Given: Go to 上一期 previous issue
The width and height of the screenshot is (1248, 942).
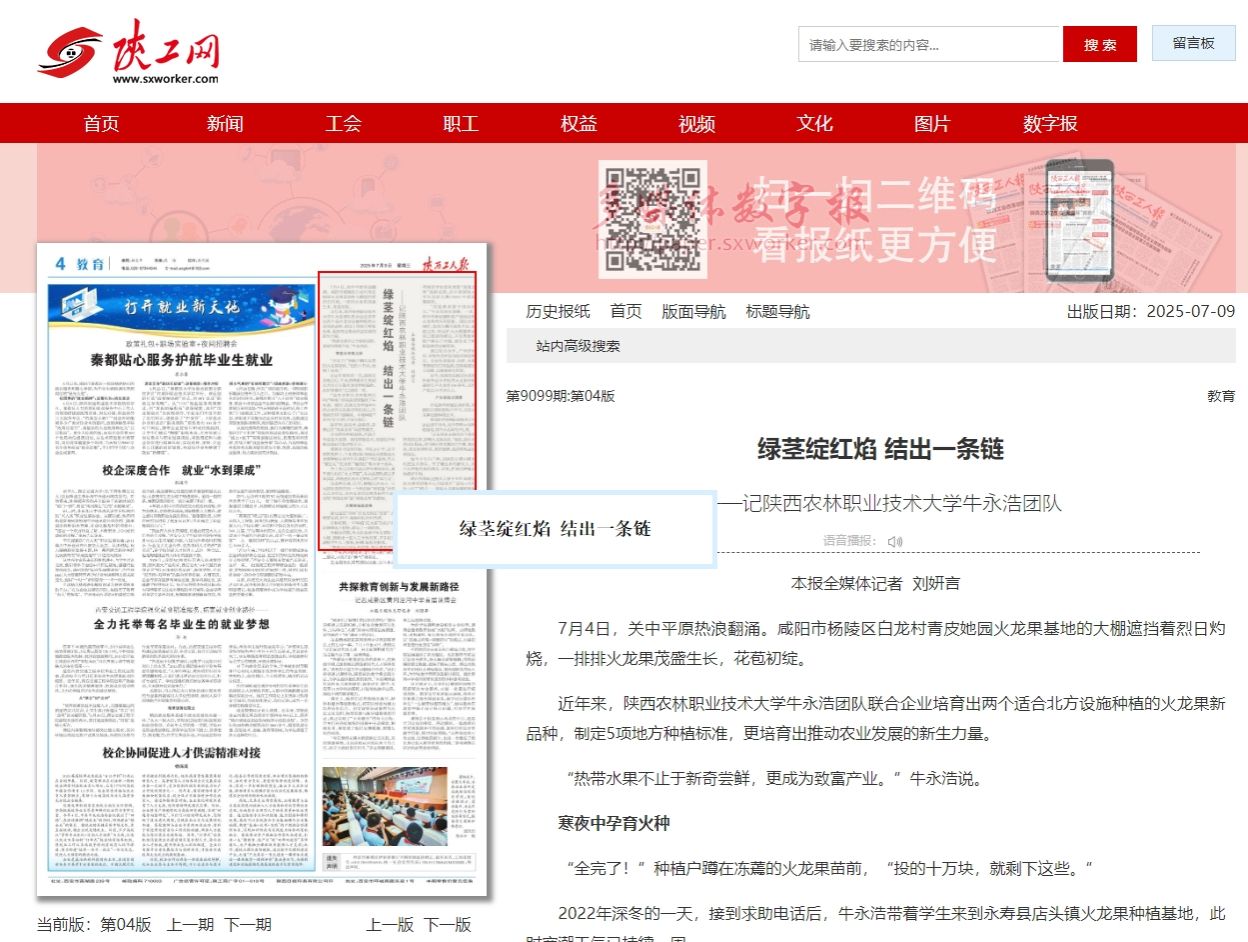Looking at the screenshot, I should click(190, 924).
